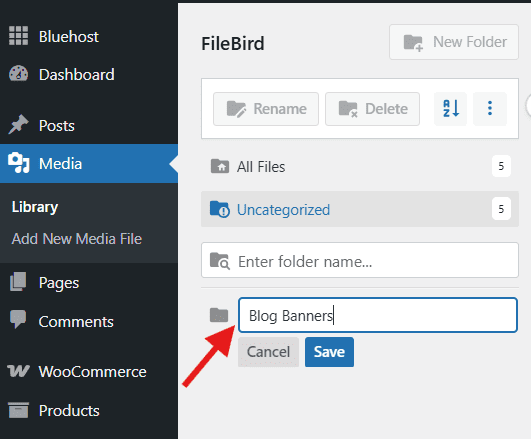This screenshot has width=531, height=439.
Task: Click the gray folder icon beside Blog Banners
Action: pos(219,315)
